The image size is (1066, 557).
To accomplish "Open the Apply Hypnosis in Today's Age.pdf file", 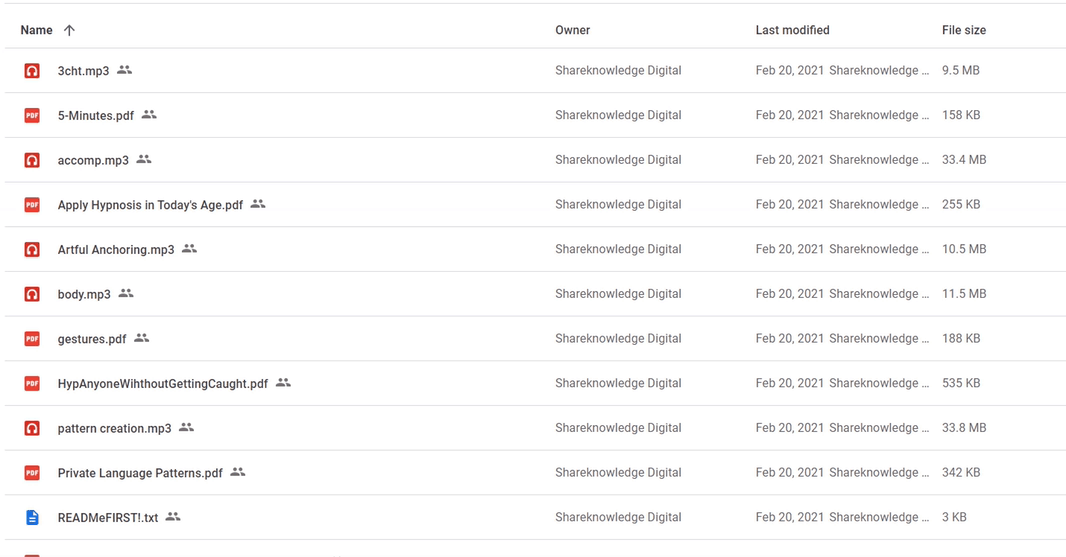I will 150,205.
